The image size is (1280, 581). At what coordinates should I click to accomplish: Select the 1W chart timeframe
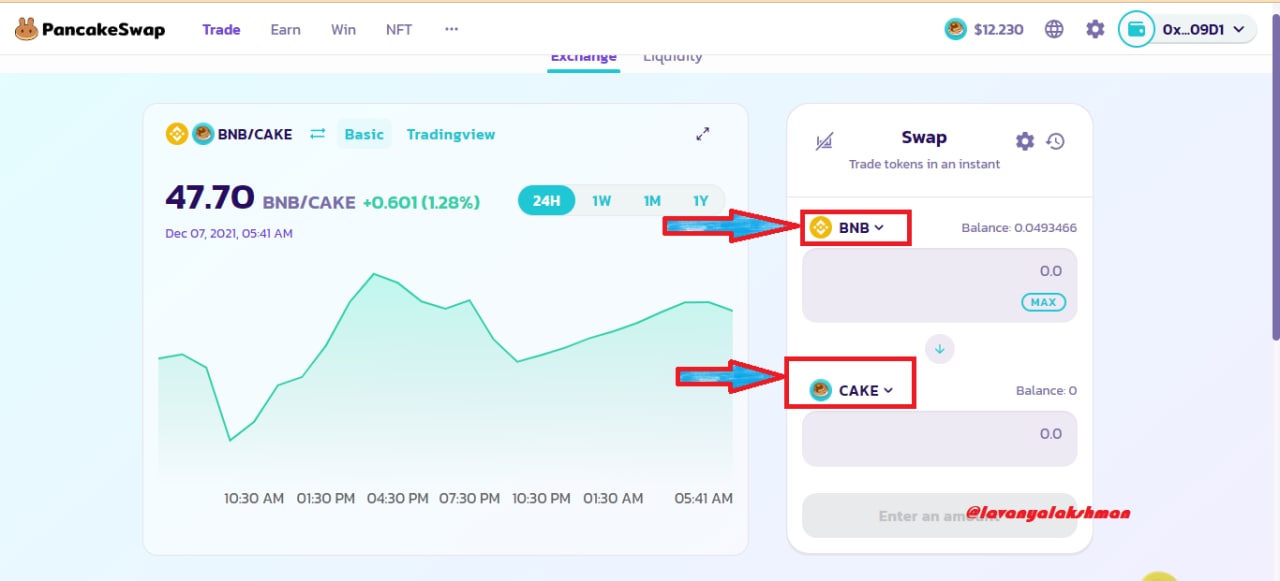click(x=601, y=201)
